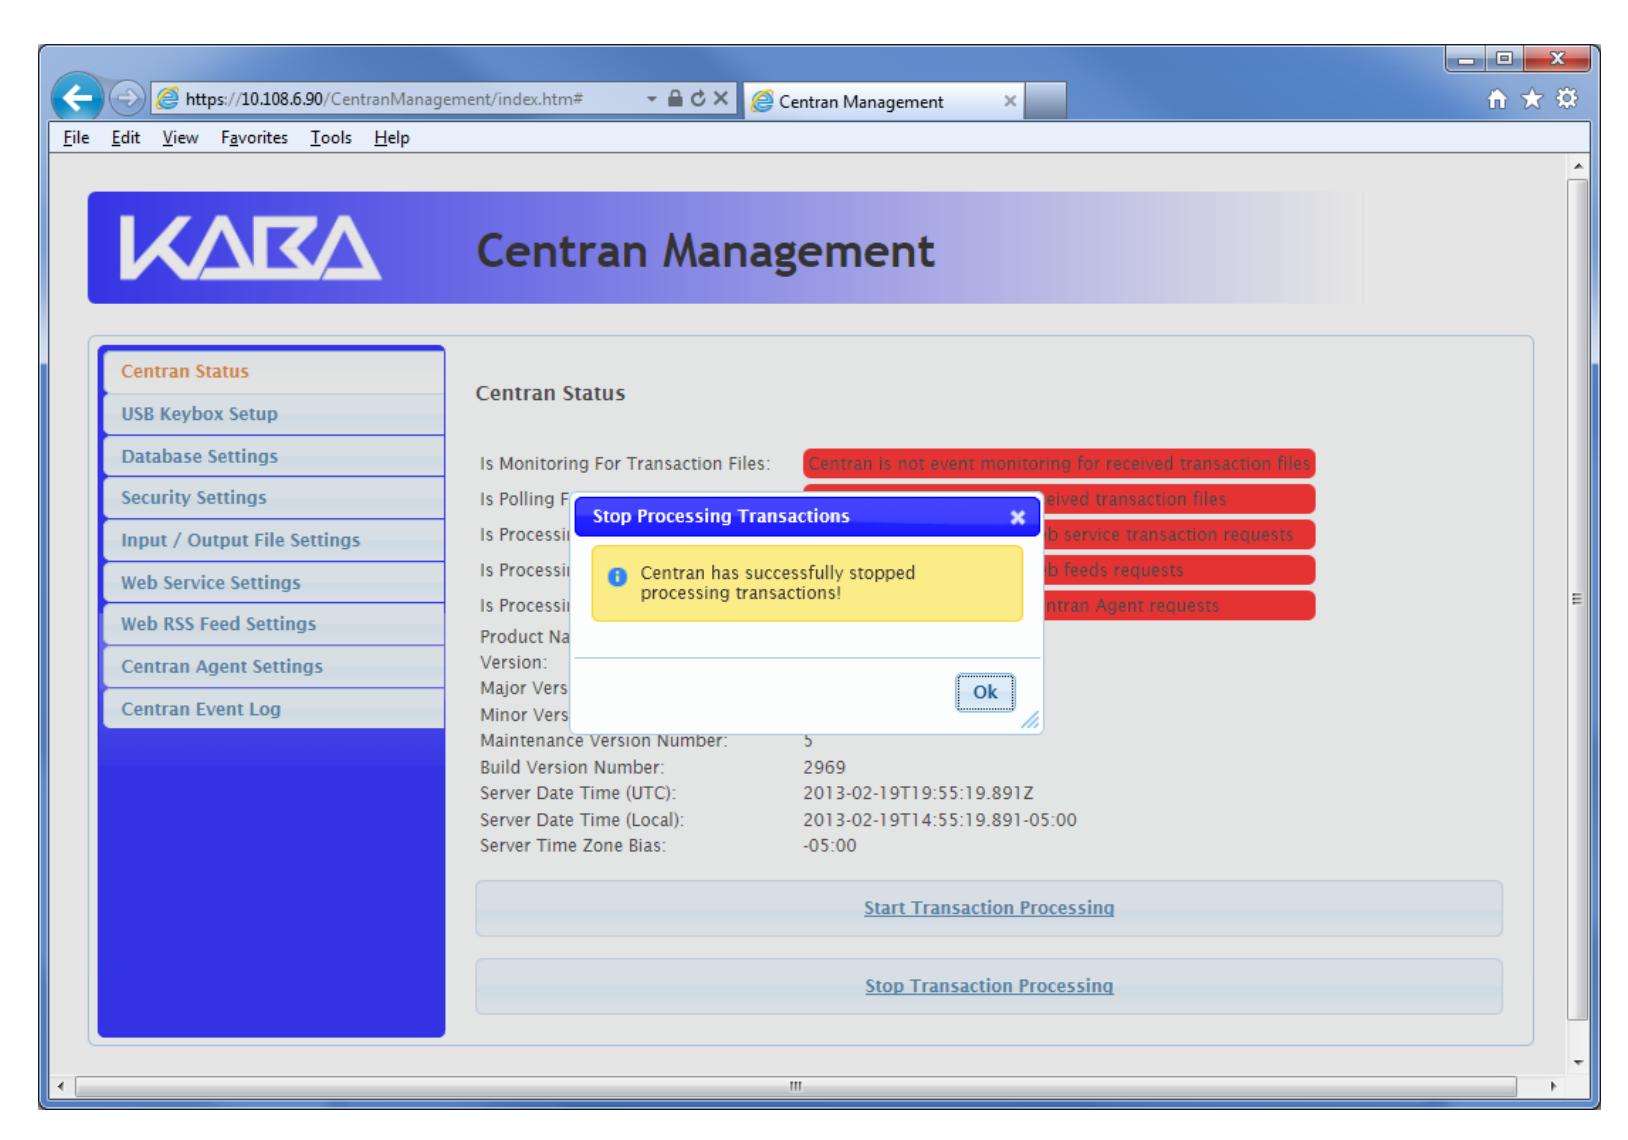Click the vertical scrollbar up arrow

(x=1576, y=166)
